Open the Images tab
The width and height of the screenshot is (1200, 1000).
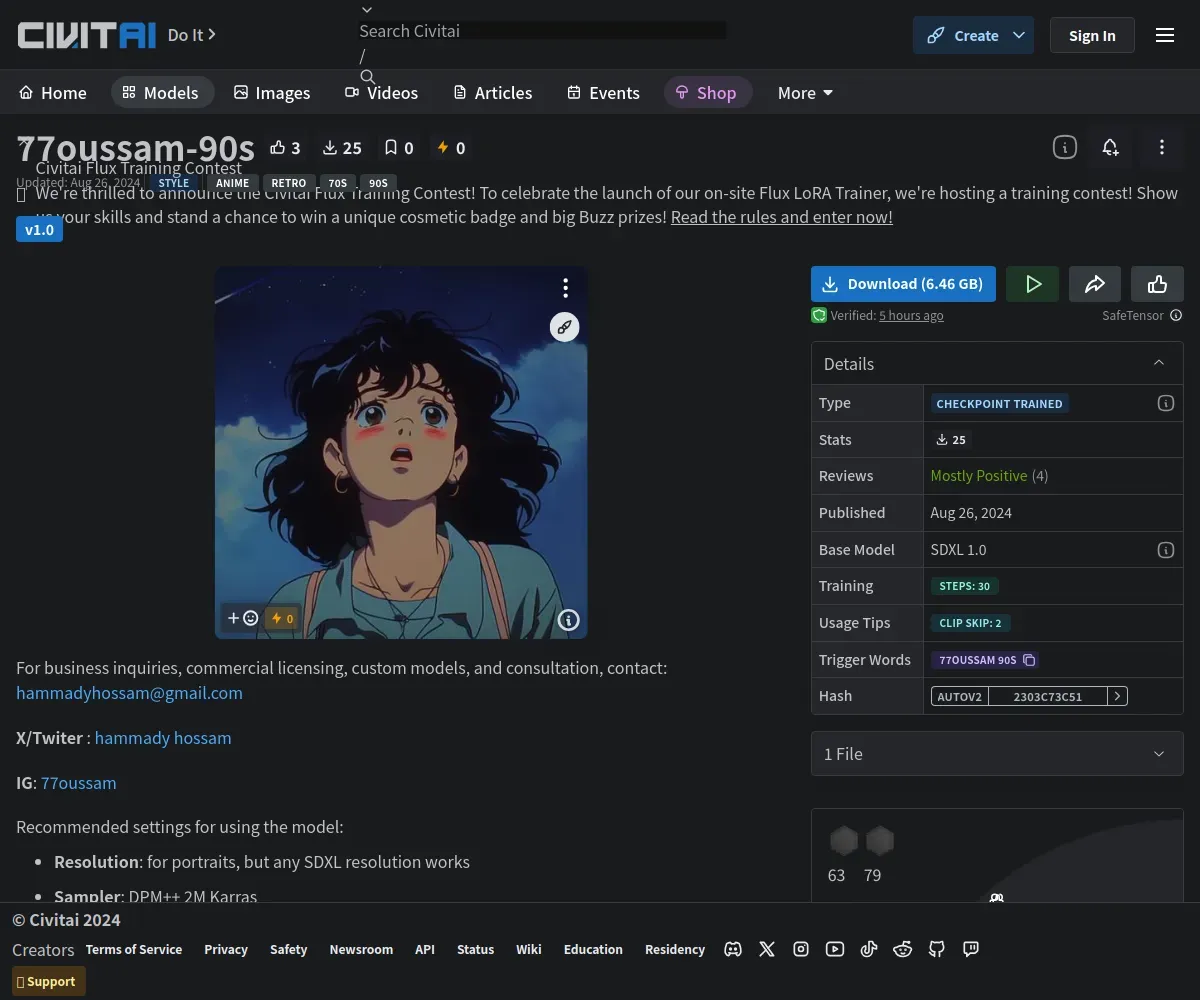pyautogui.click(x=272, y=93)
